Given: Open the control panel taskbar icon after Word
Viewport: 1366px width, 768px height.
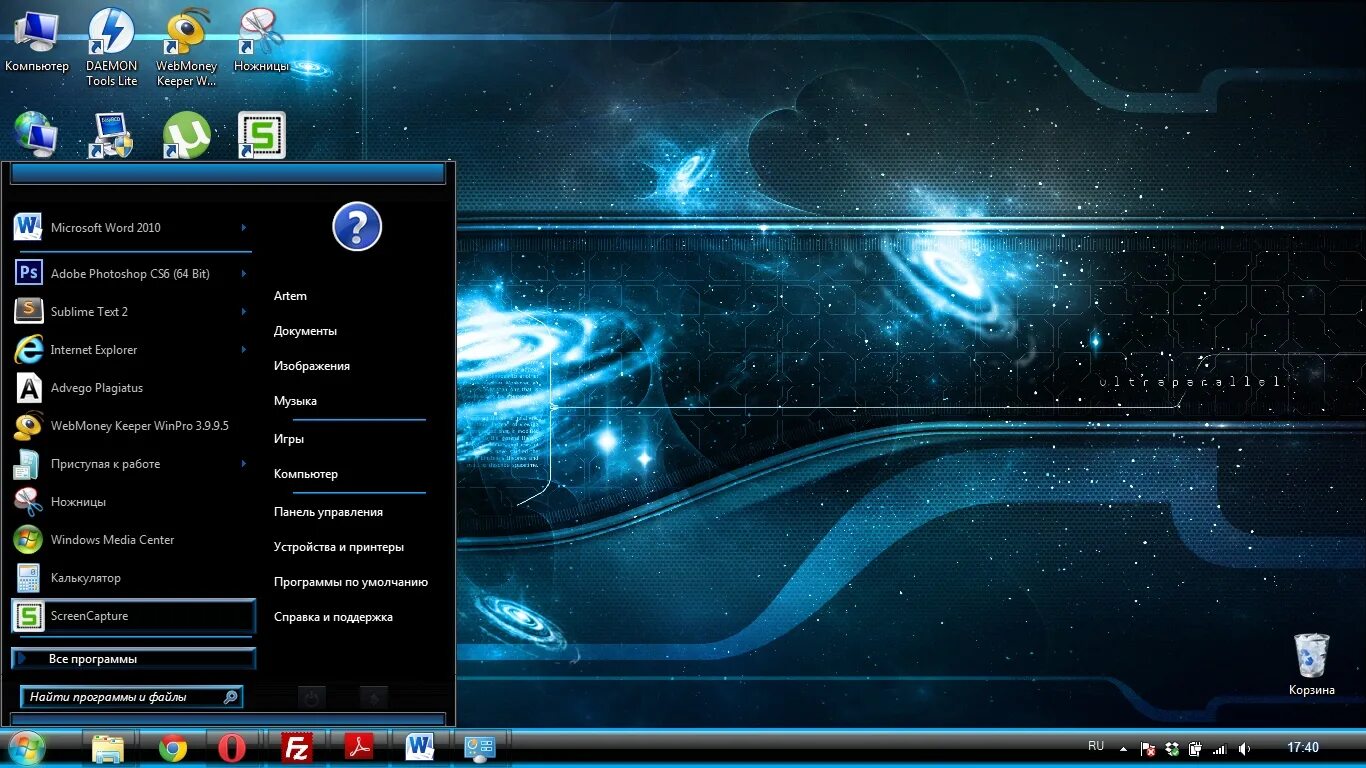Looking at the screenshot, I should pyautogui.click(x=481, y=748).
